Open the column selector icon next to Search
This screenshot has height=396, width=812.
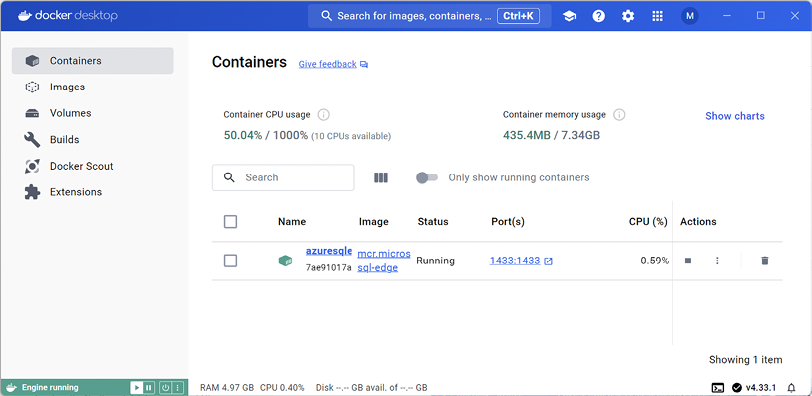coord(381,178)
